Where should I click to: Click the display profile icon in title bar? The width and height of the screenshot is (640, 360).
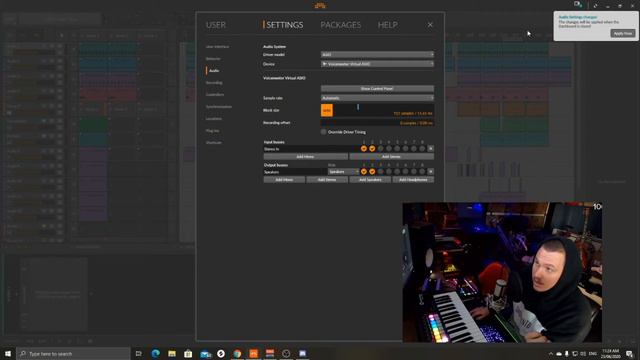(578, 4)
